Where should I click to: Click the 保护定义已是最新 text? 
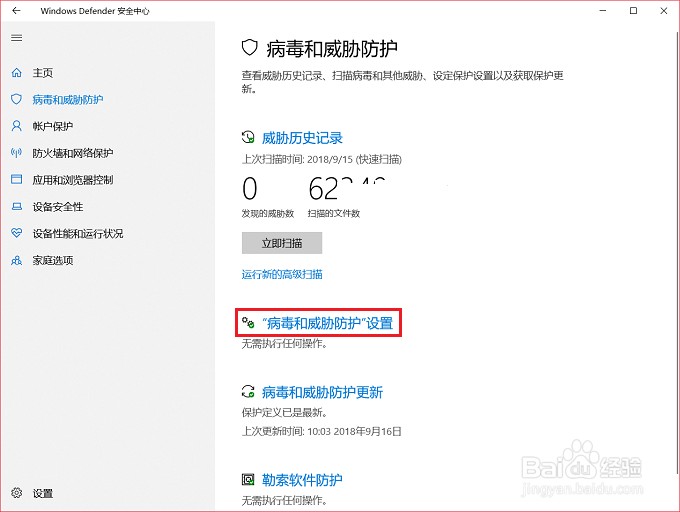pos(284,412)
